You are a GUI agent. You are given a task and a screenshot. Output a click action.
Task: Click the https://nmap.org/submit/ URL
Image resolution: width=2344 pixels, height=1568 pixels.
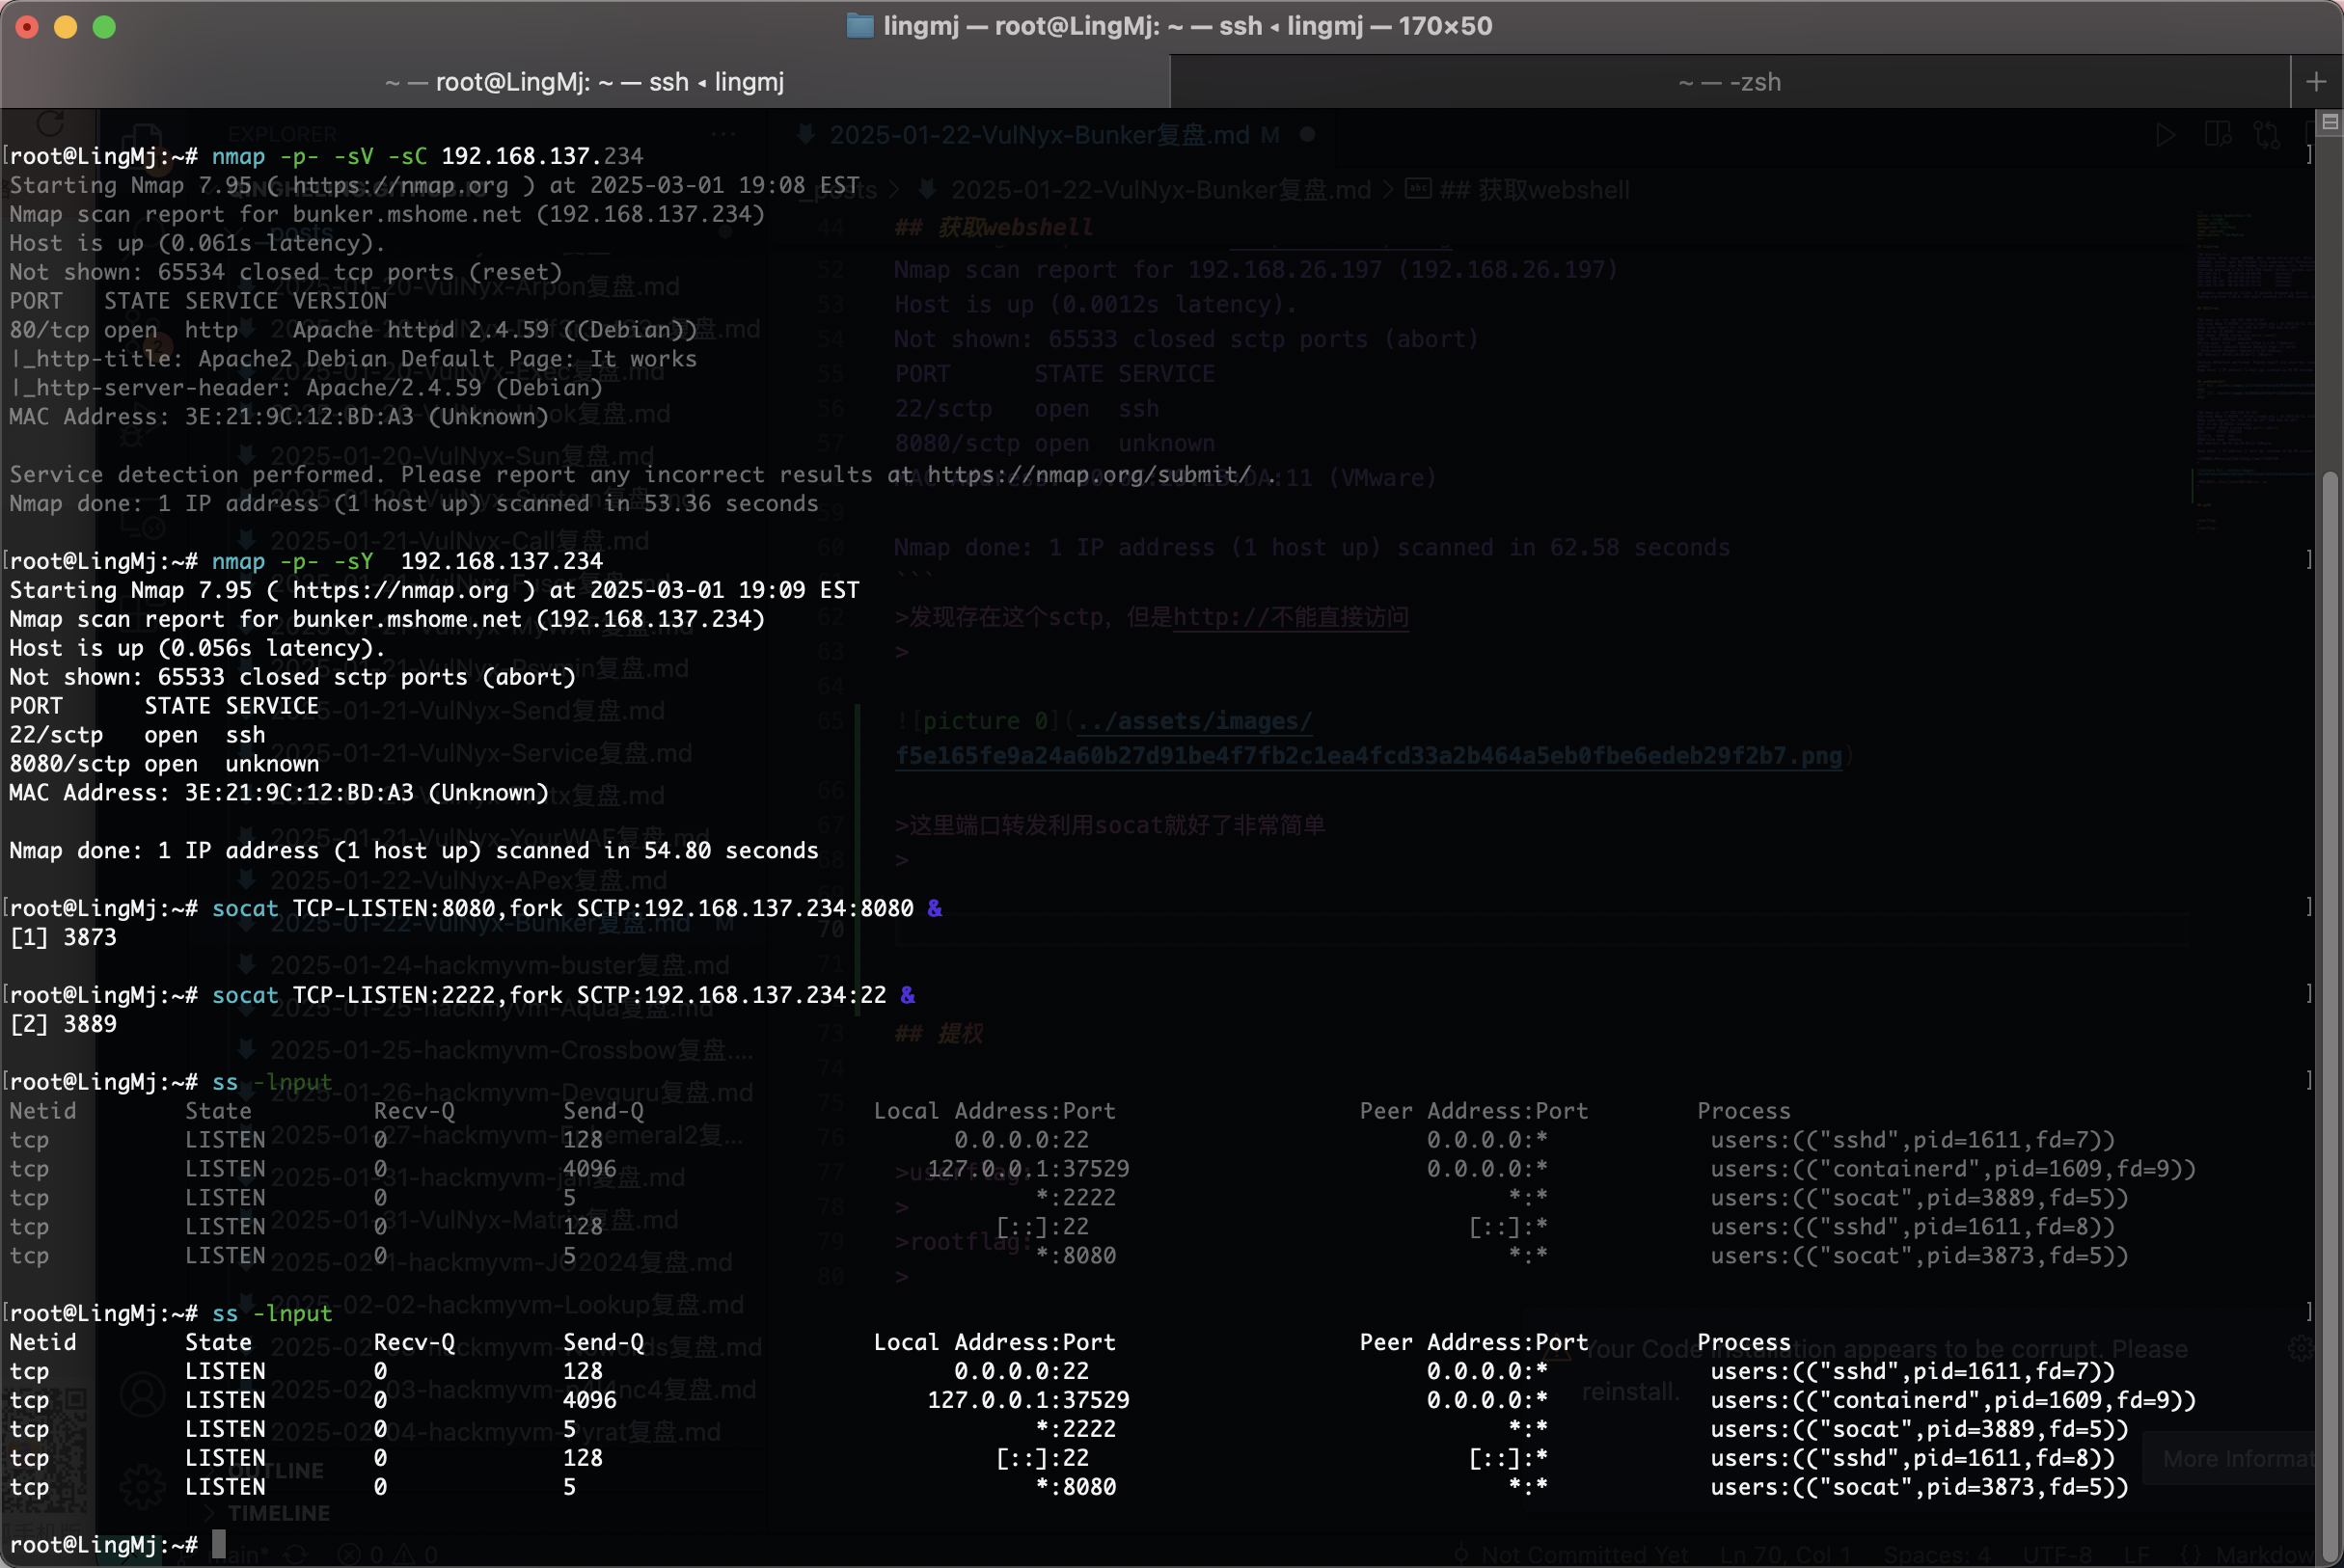click(1088, 475)
